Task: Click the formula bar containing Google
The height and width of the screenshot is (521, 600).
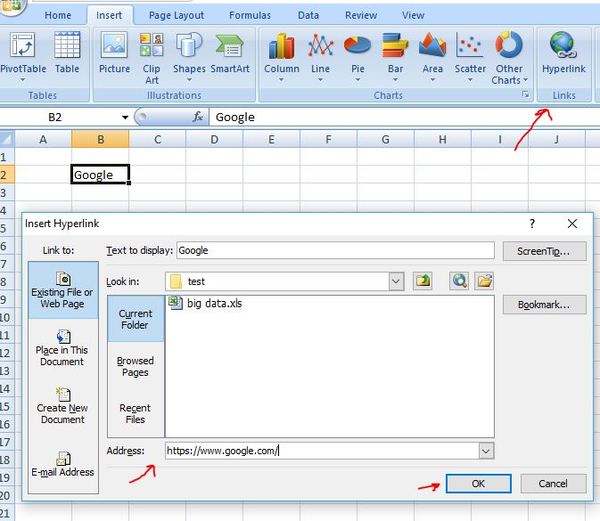Action: [x=405, y=117]
